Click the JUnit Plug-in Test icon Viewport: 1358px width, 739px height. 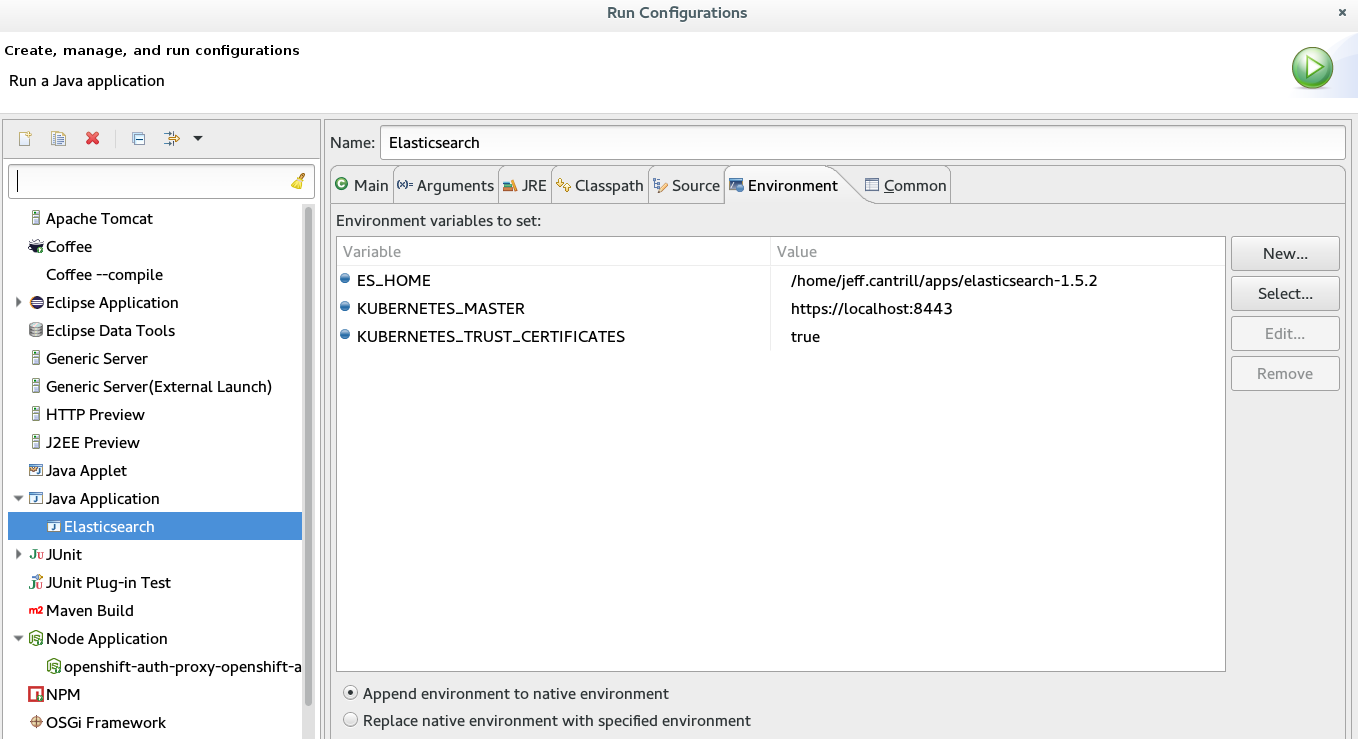(36, 582)
